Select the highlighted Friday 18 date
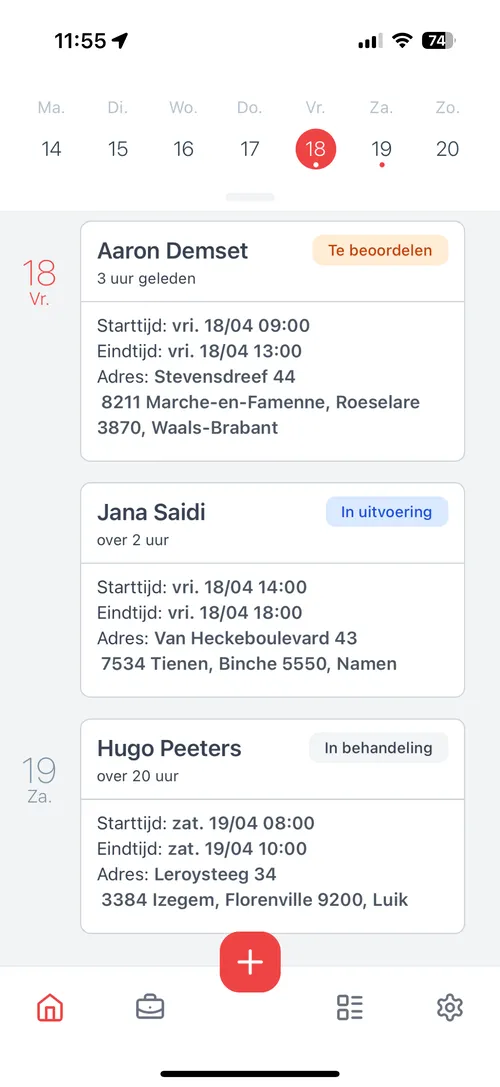Viewport: 500px width, 1087px height. click(x=316, y=148)
